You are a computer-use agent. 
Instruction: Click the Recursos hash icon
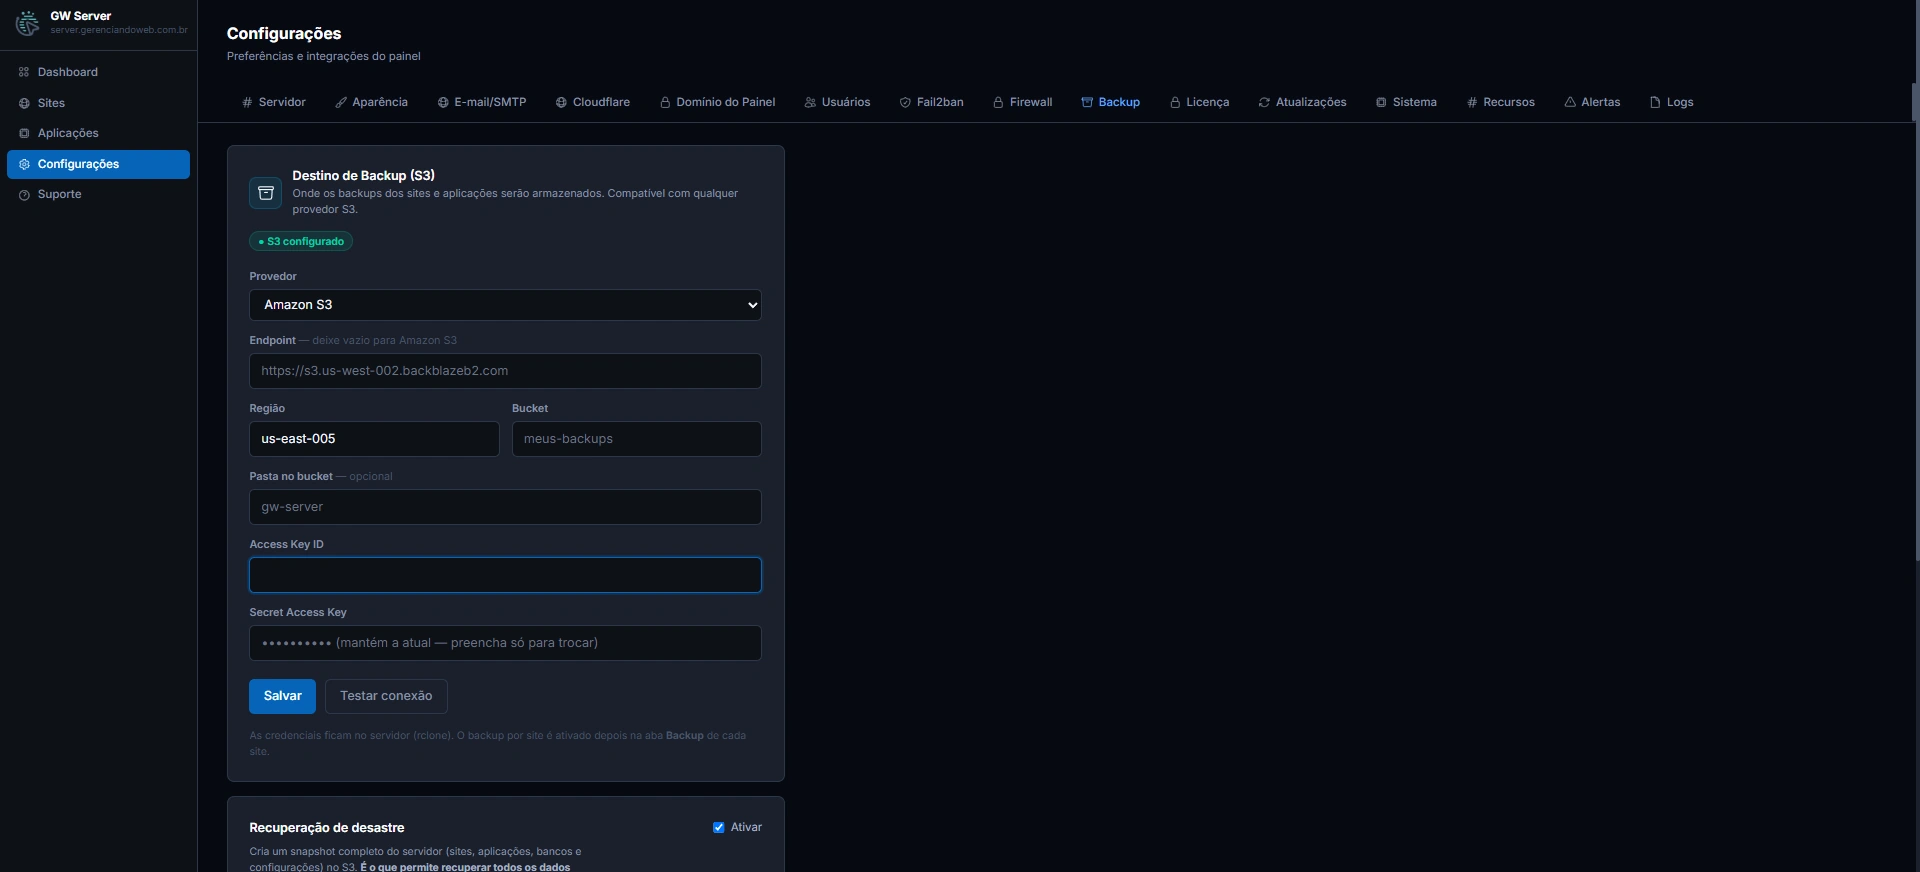coord(1472,102)
